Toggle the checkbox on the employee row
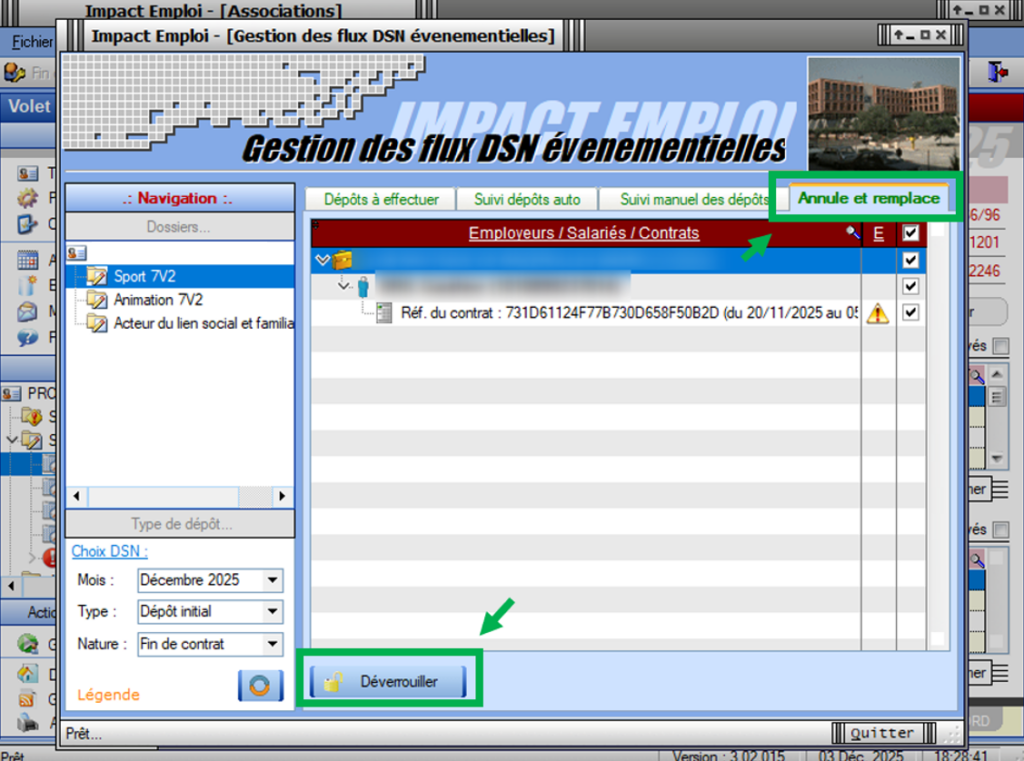The width and height of the screenshot is (1024, 761). 910,286
